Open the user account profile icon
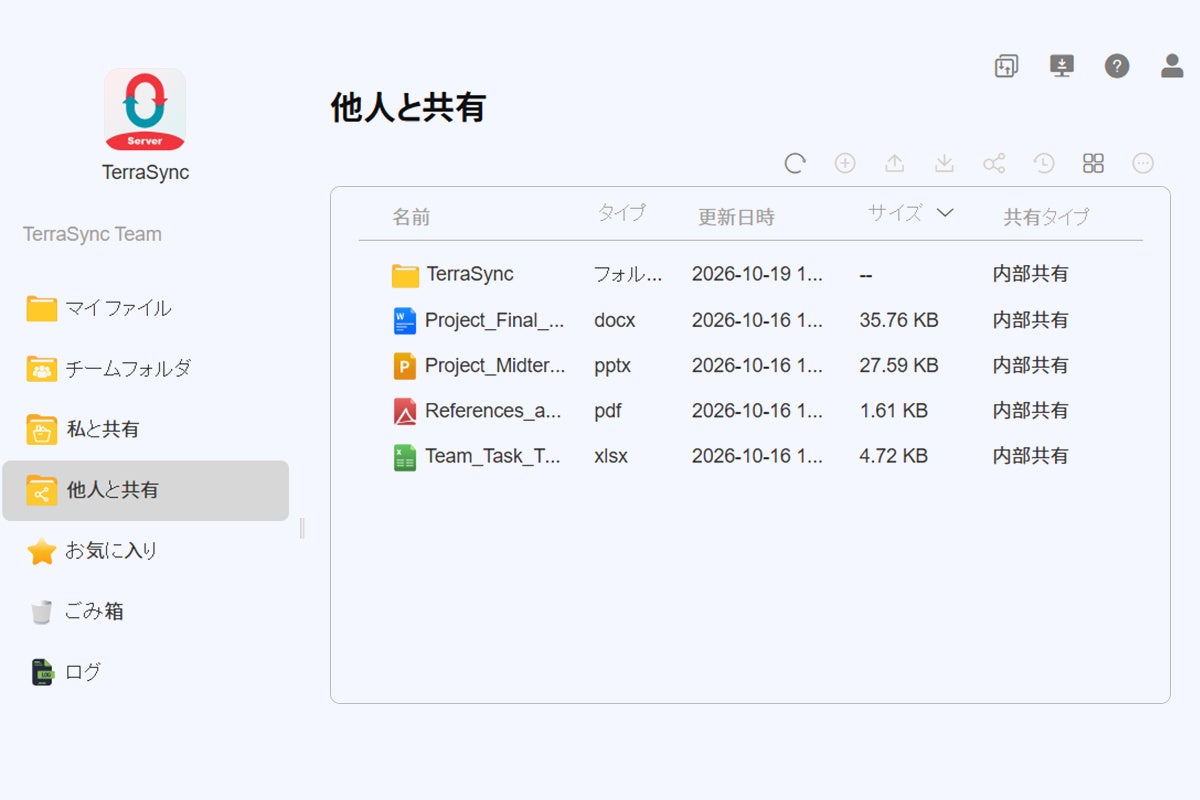Viewport: 1200px width, 800px height. [x=1172, y=66]
